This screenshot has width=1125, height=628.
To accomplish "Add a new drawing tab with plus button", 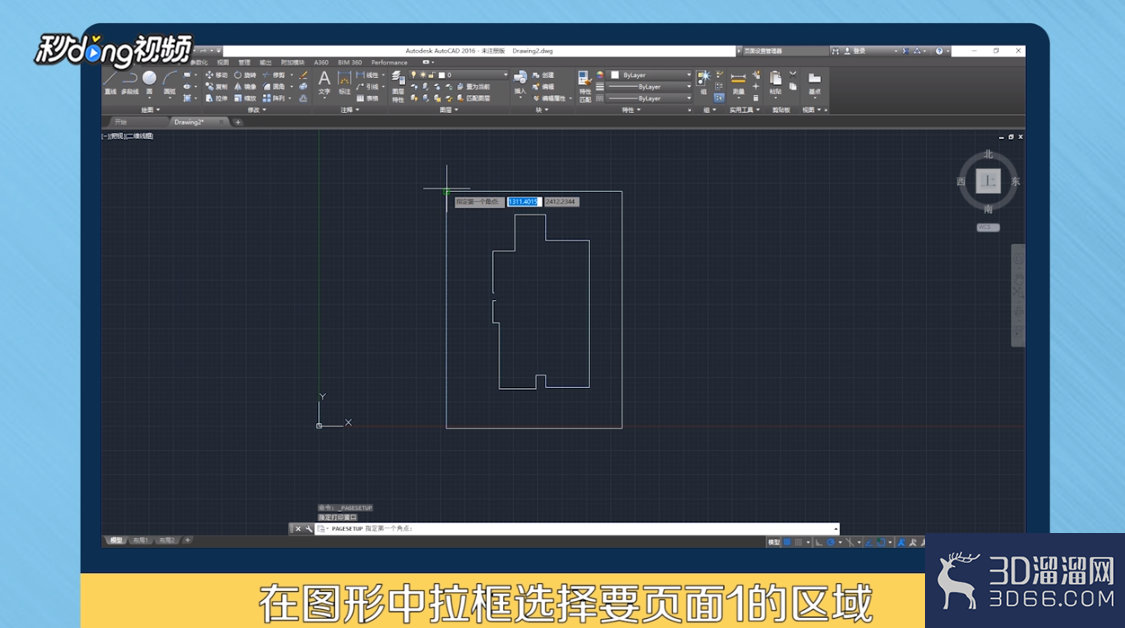I will 238,122.
